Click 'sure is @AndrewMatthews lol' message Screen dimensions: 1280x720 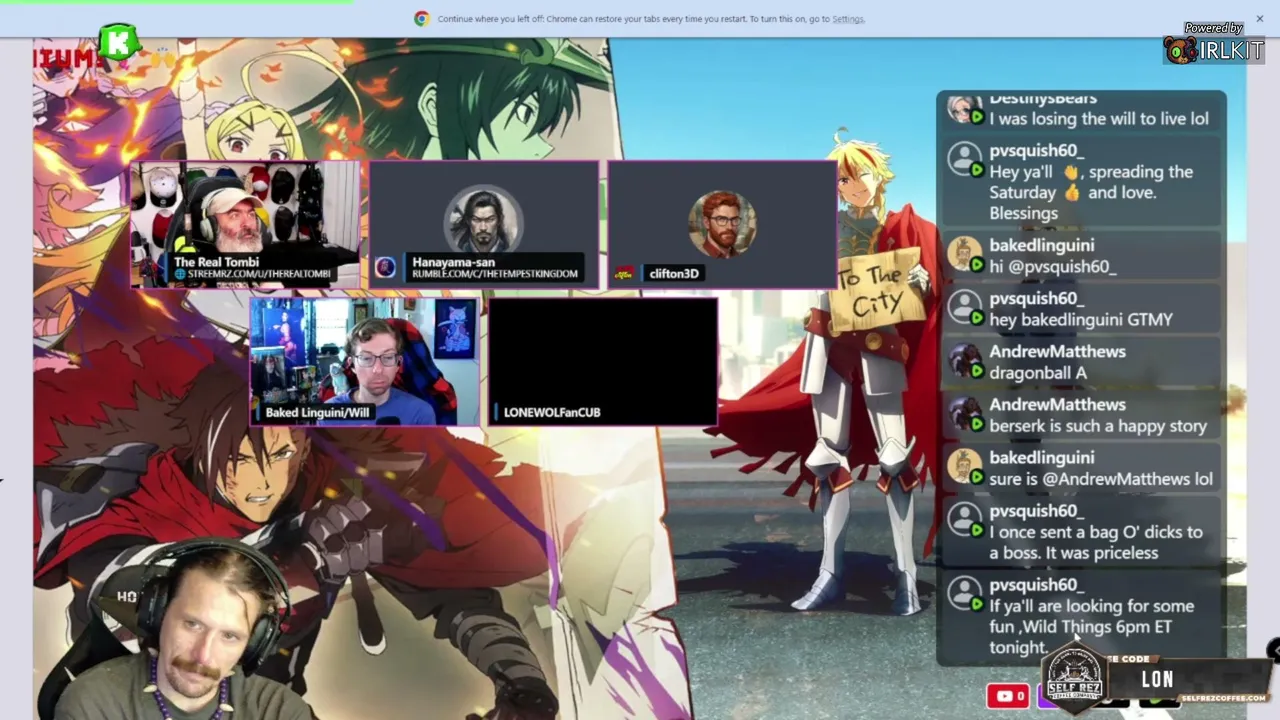click(x=1101, y=479)
